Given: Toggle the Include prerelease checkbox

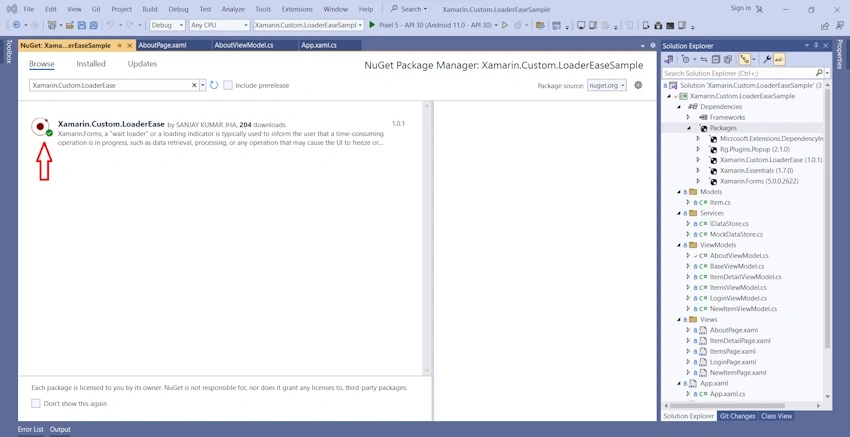Looking at the screenshot, I should point(228,85).
